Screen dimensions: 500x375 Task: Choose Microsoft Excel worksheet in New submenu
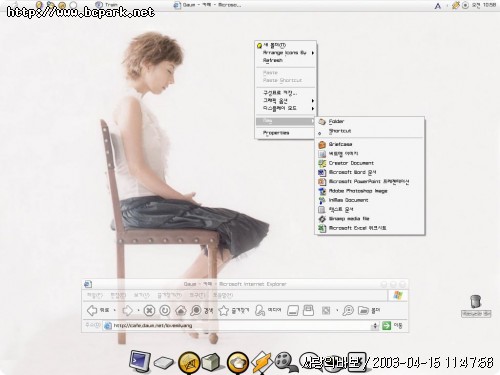point(370,228)
